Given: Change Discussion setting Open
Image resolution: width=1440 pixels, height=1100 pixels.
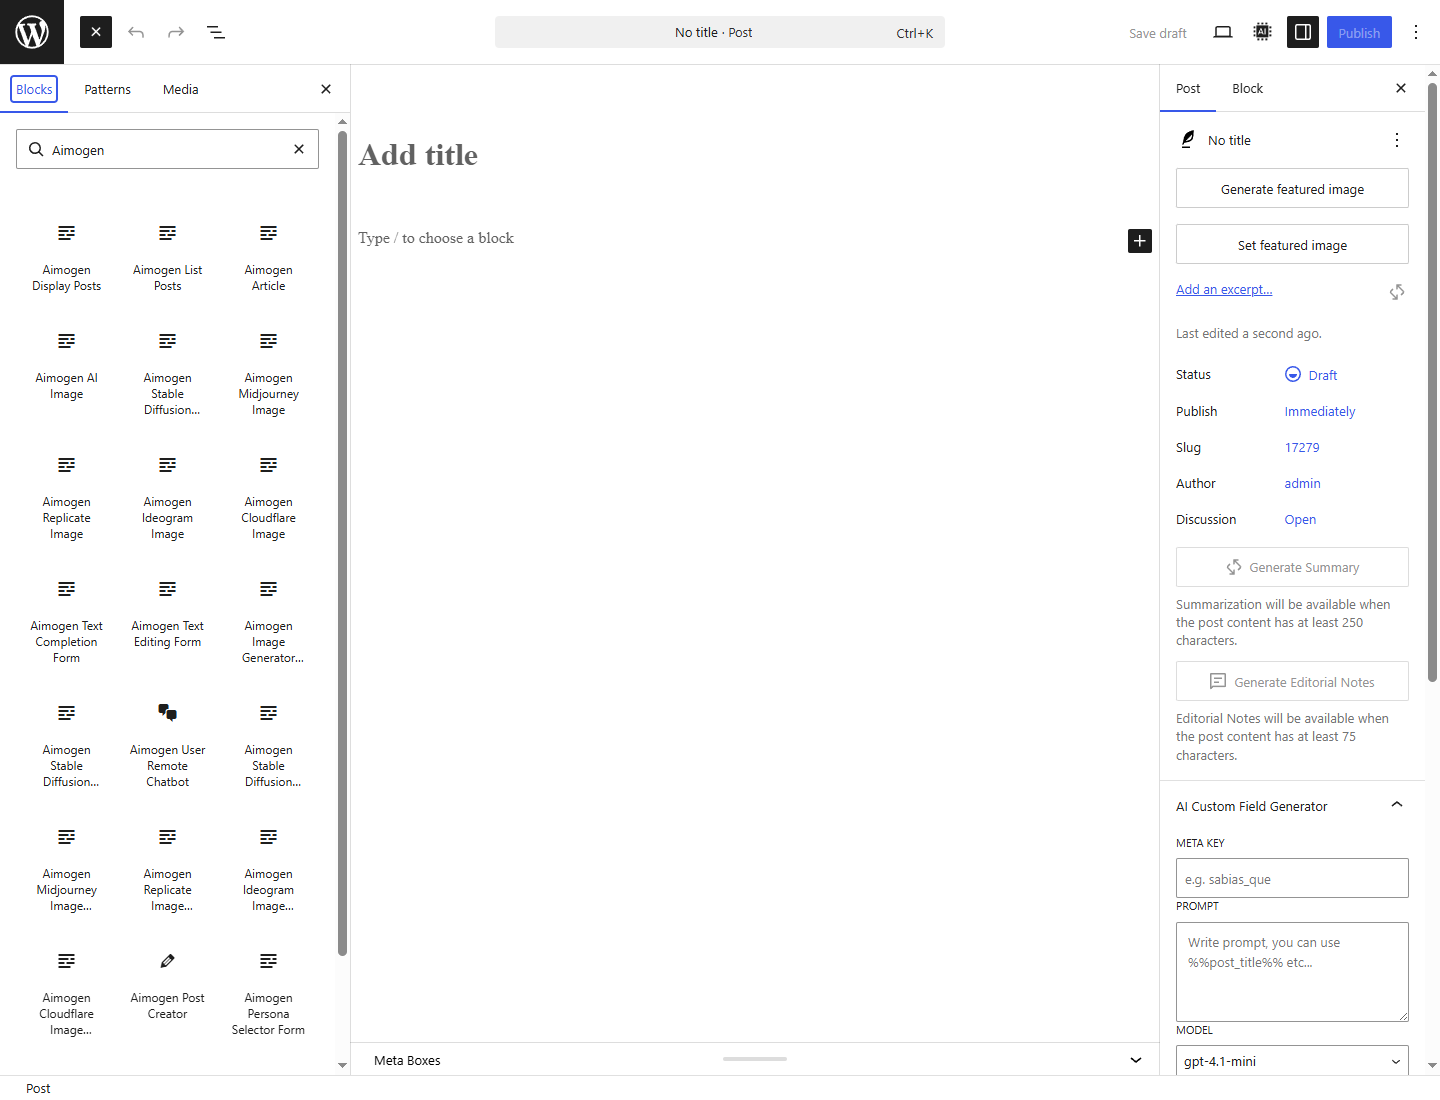Looking at the screenshot, I should click(x=1300, y=519).
